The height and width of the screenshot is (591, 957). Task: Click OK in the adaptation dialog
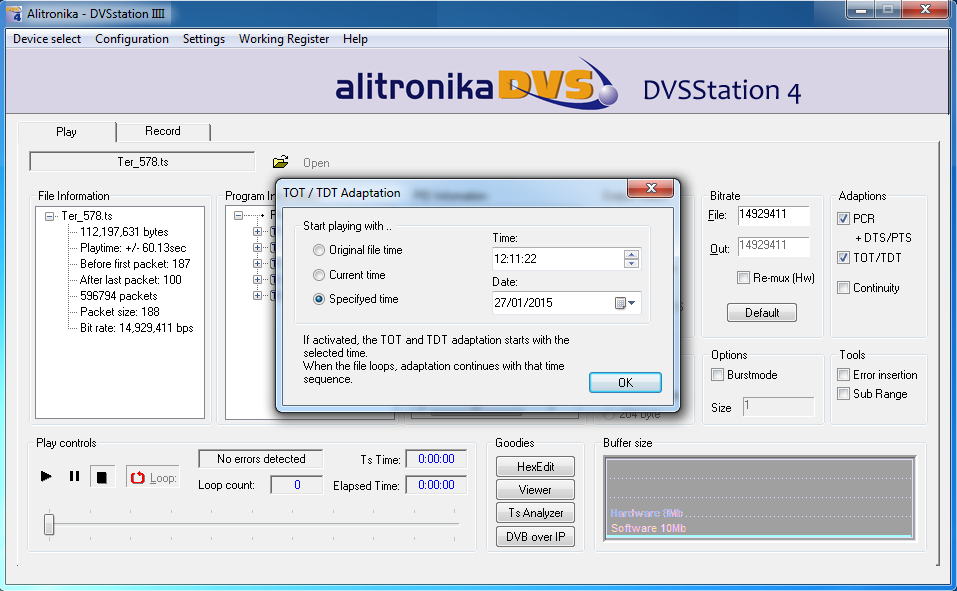[x=625, y=383]
